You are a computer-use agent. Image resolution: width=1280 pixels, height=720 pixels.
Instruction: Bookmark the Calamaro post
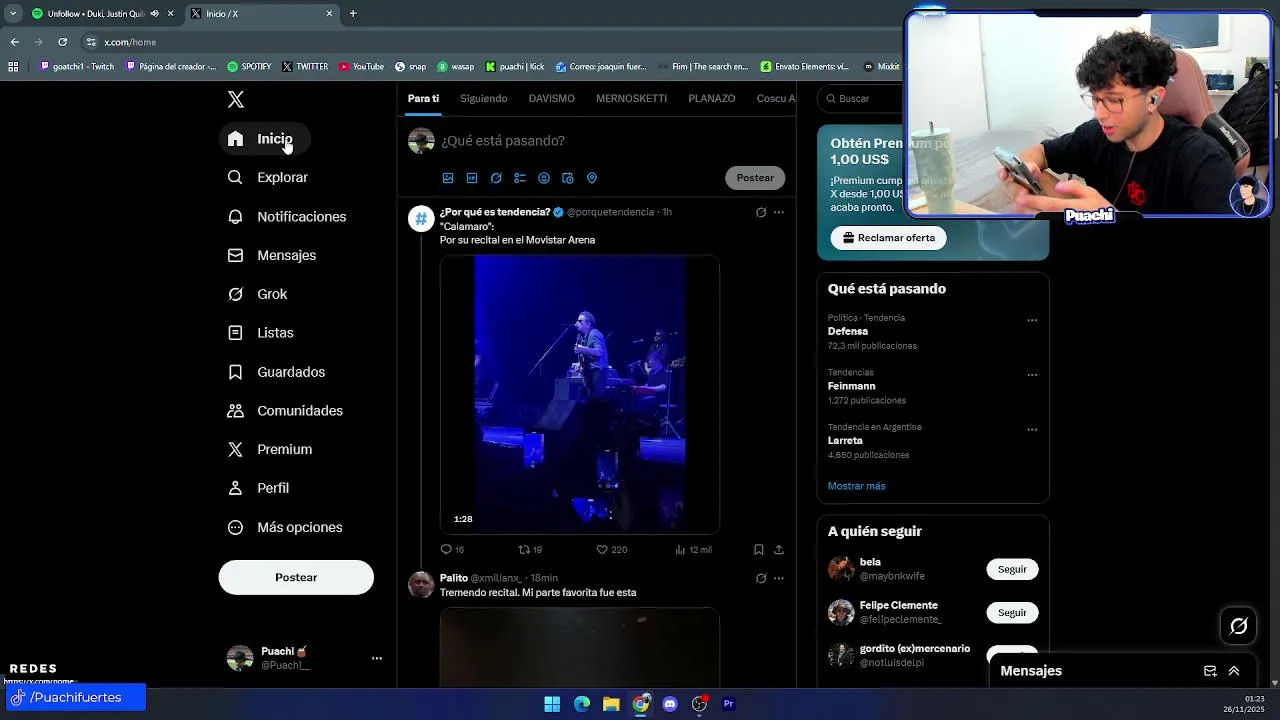click(x=759, y=550)
